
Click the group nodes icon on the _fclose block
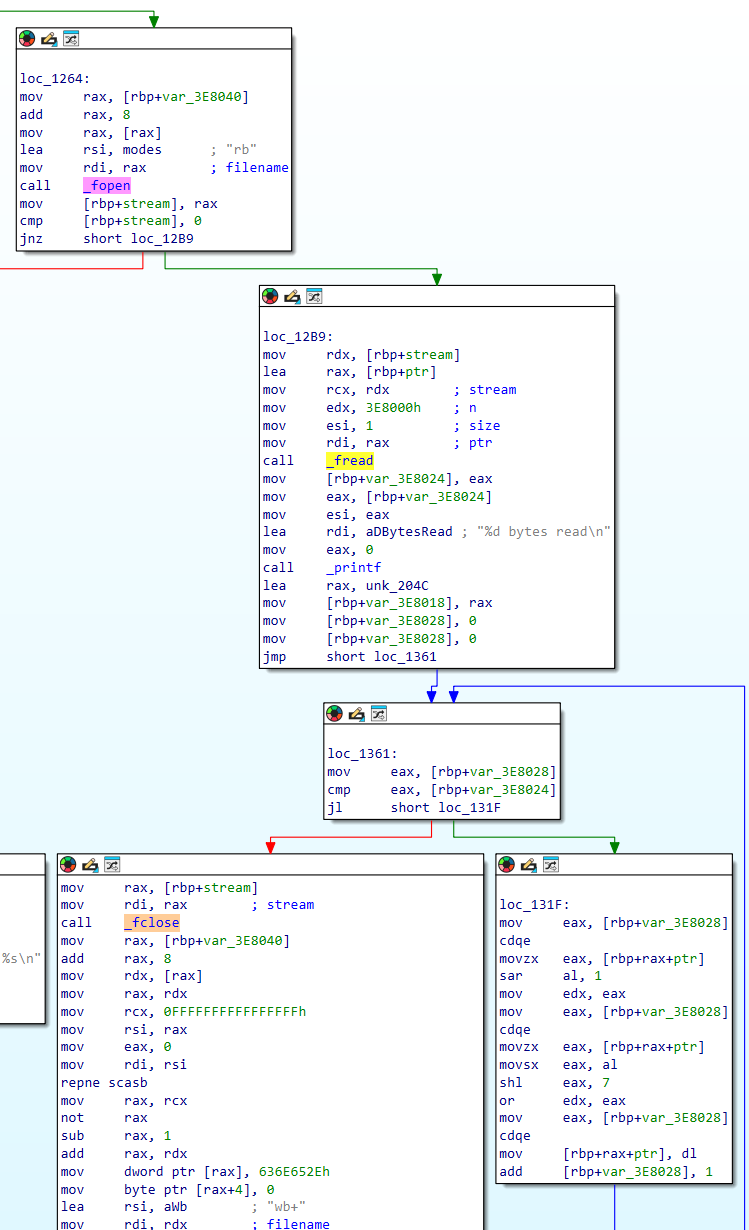(x=112, y=864)
